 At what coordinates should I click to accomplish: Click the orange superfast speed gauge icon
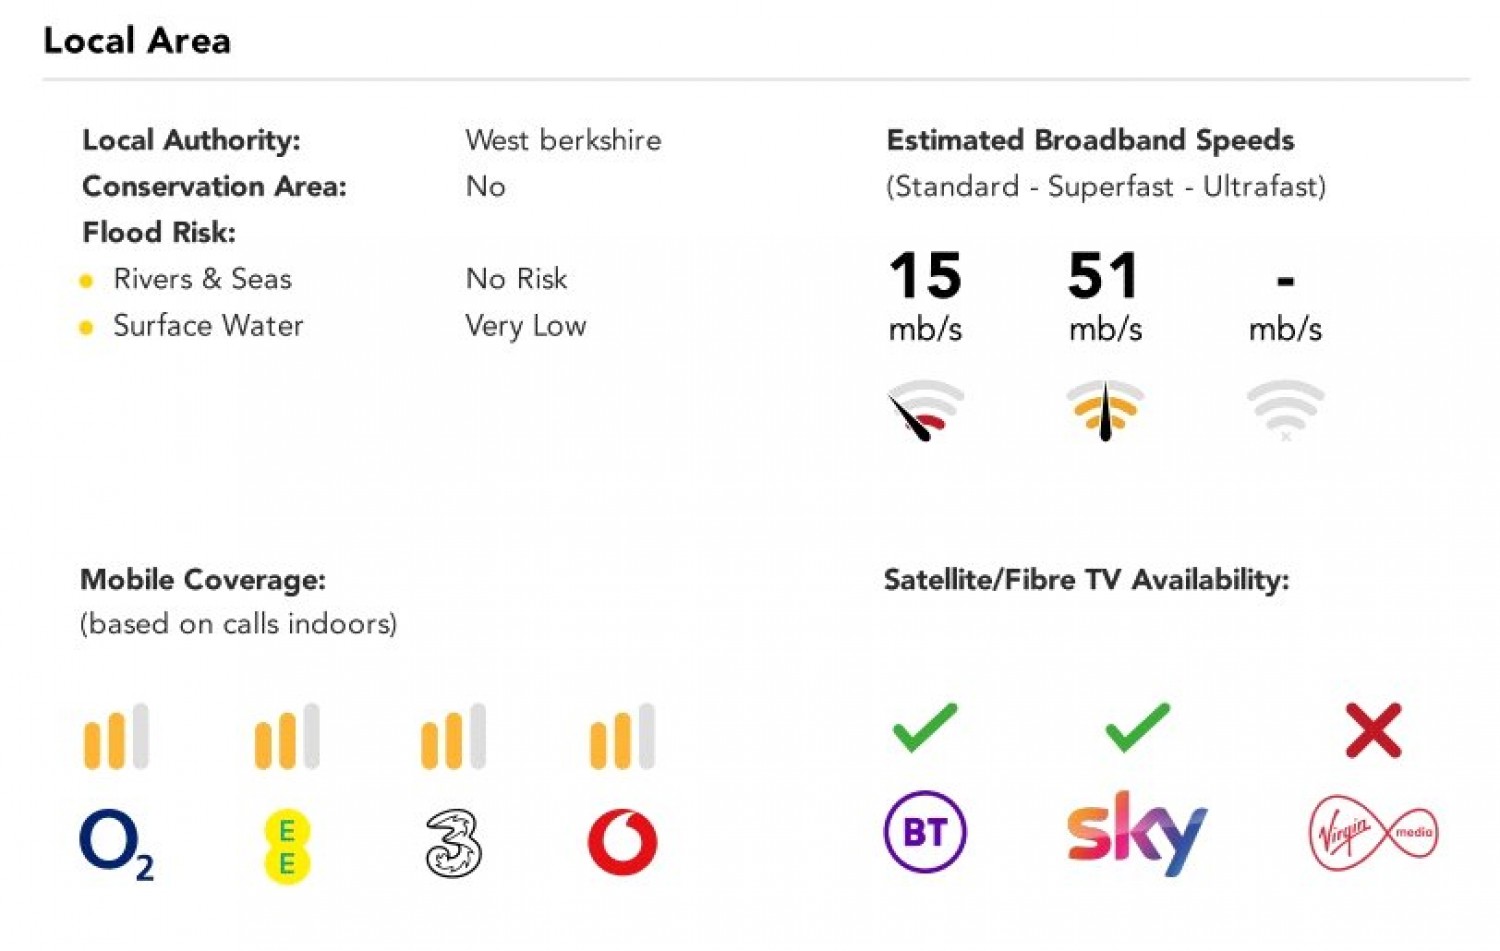(x=1105, y=410)
